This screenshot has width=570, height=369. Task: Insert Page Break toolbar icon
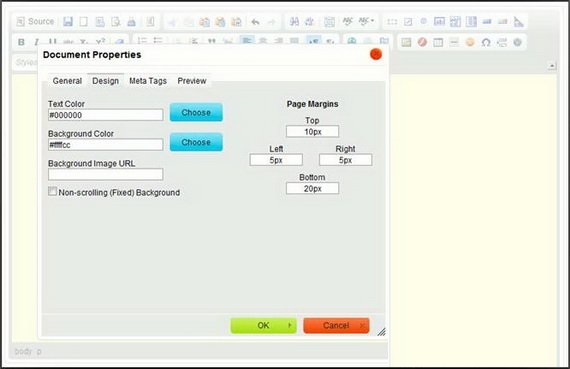[502, 42]
